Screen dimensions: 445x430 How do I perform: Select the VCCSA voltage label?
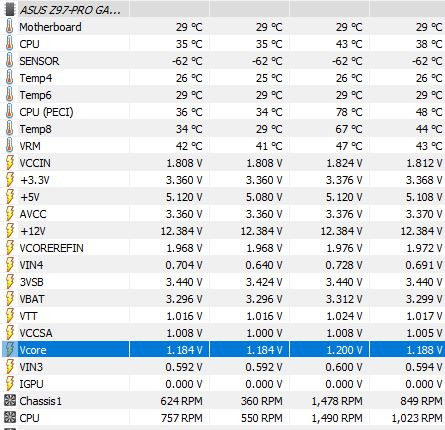(36, 333)
